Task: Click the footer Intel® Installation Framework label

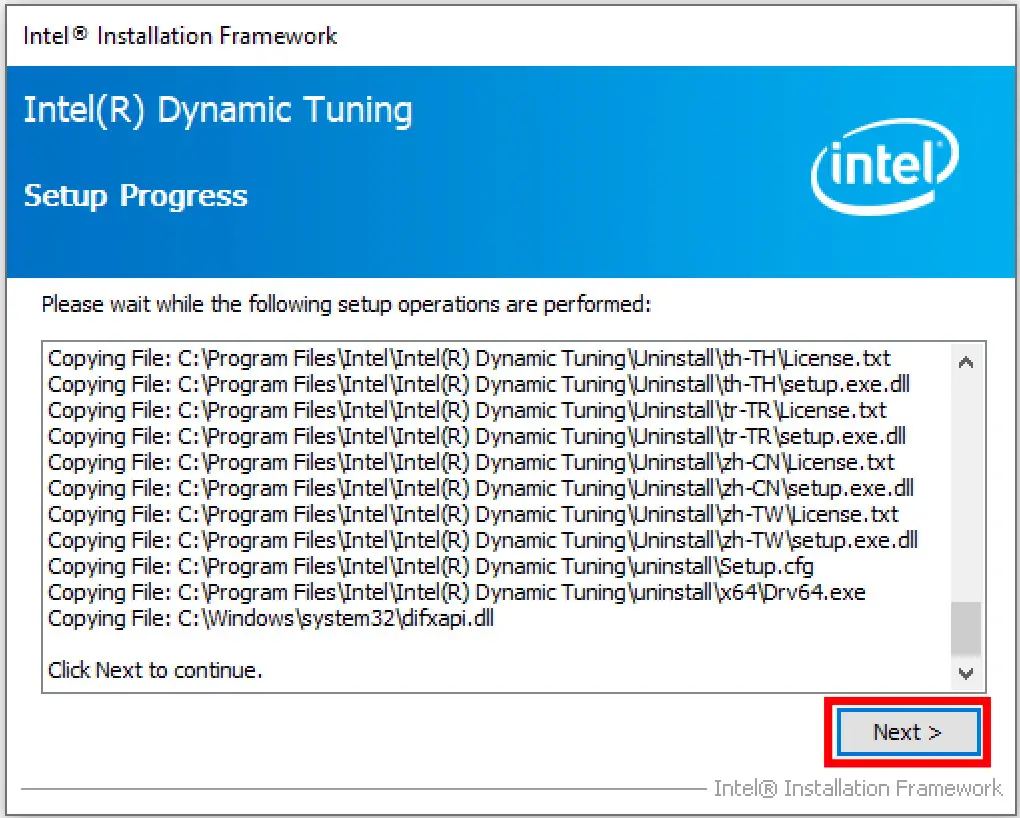Action: click(x=855, y=788)
